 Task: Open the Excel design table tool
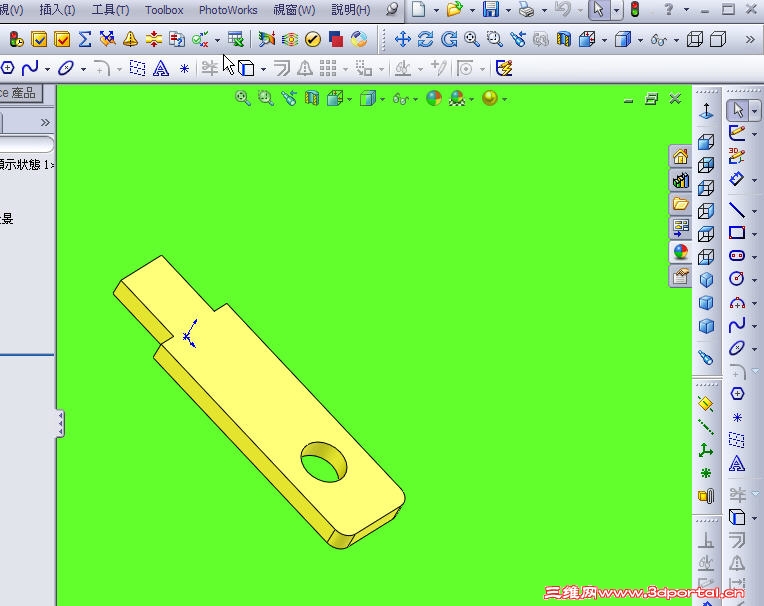pyautogui.click(x=236, y=39)
